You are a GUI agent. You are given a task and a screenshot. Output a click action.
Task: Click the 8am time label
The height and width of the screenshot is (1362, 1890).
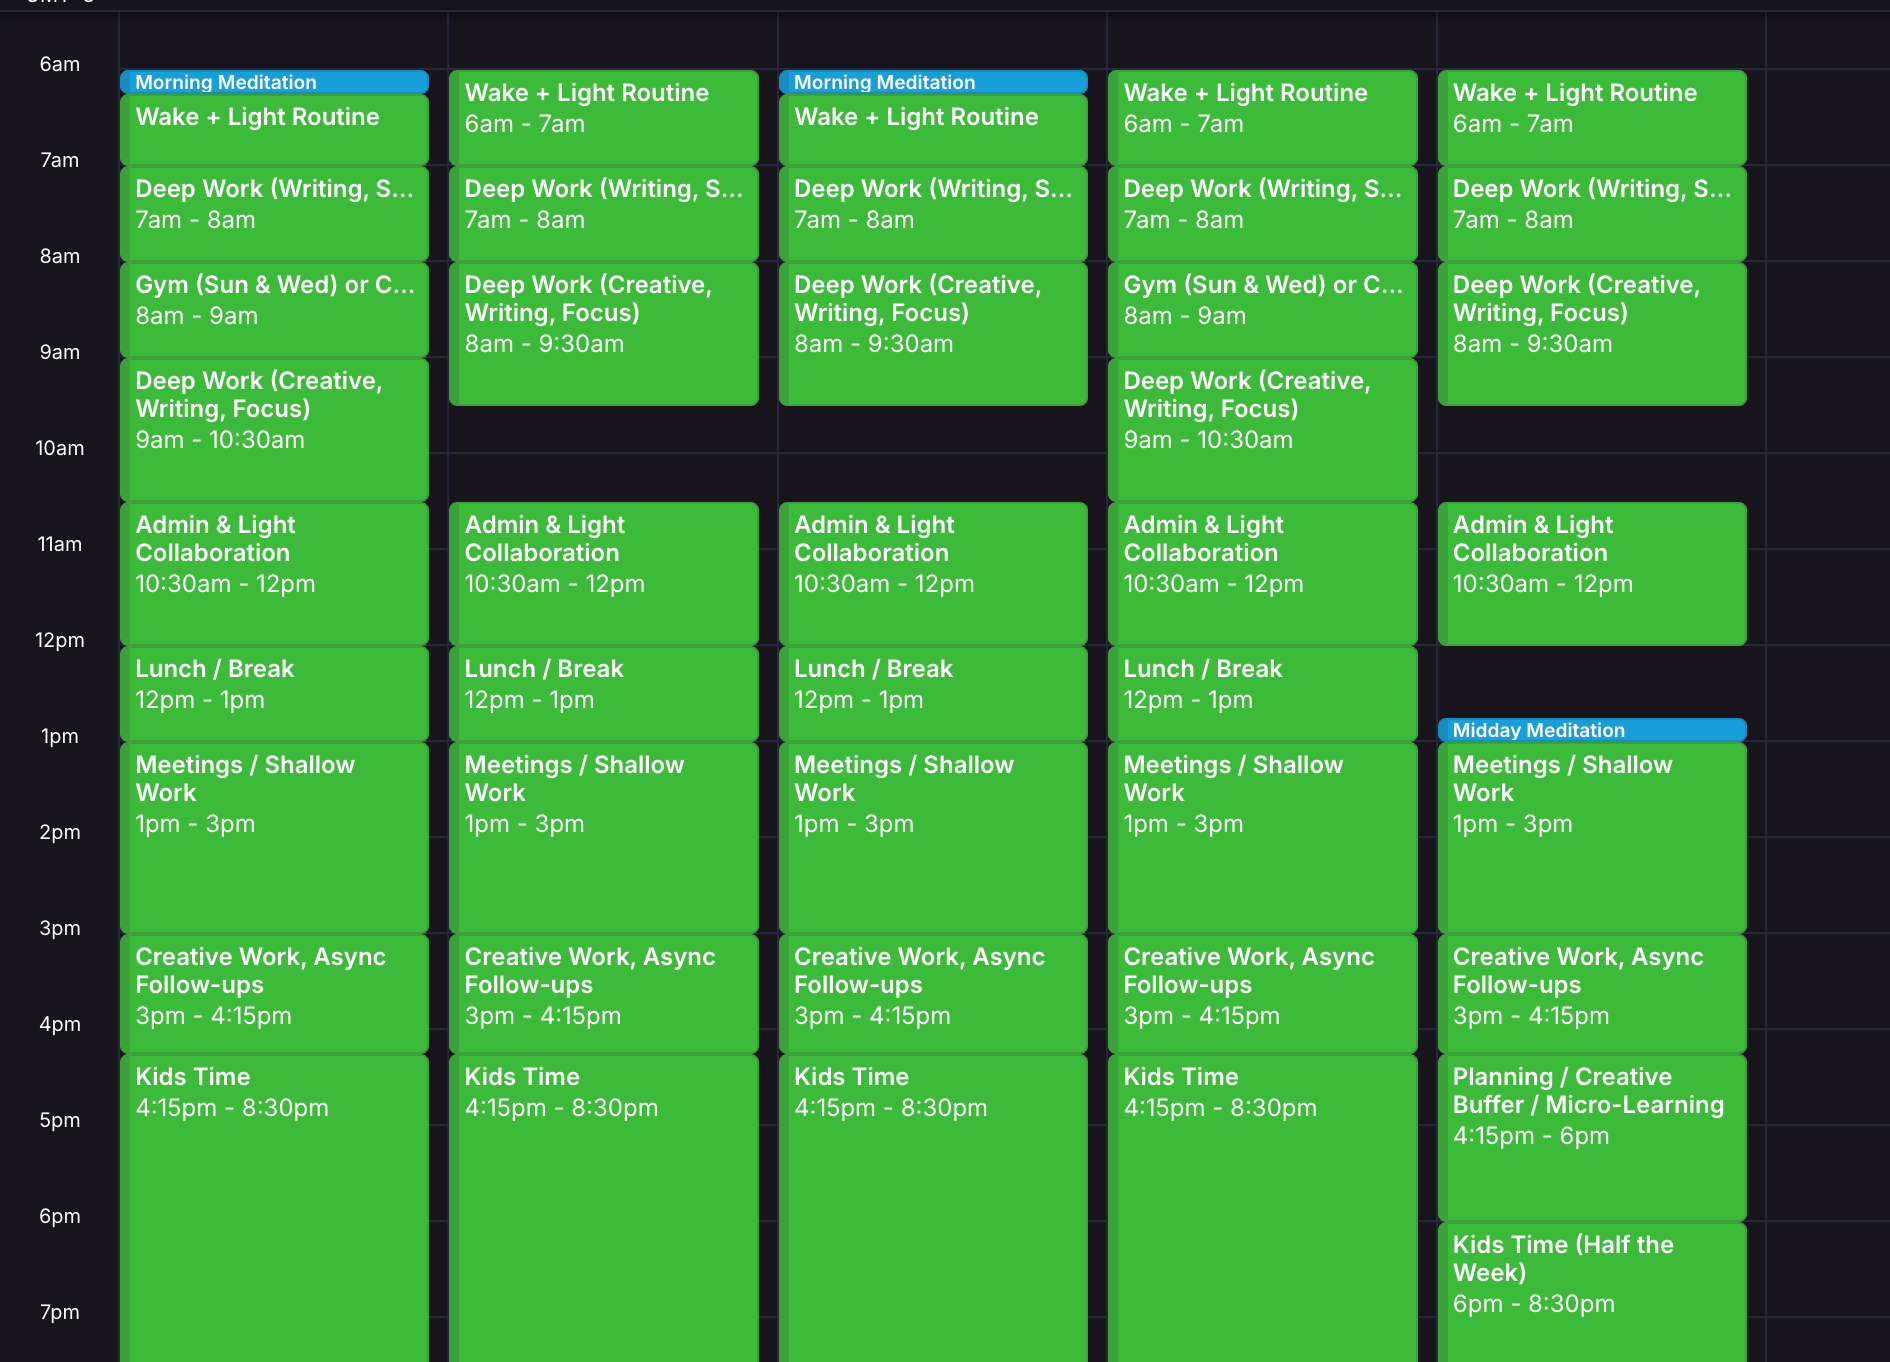60,256
